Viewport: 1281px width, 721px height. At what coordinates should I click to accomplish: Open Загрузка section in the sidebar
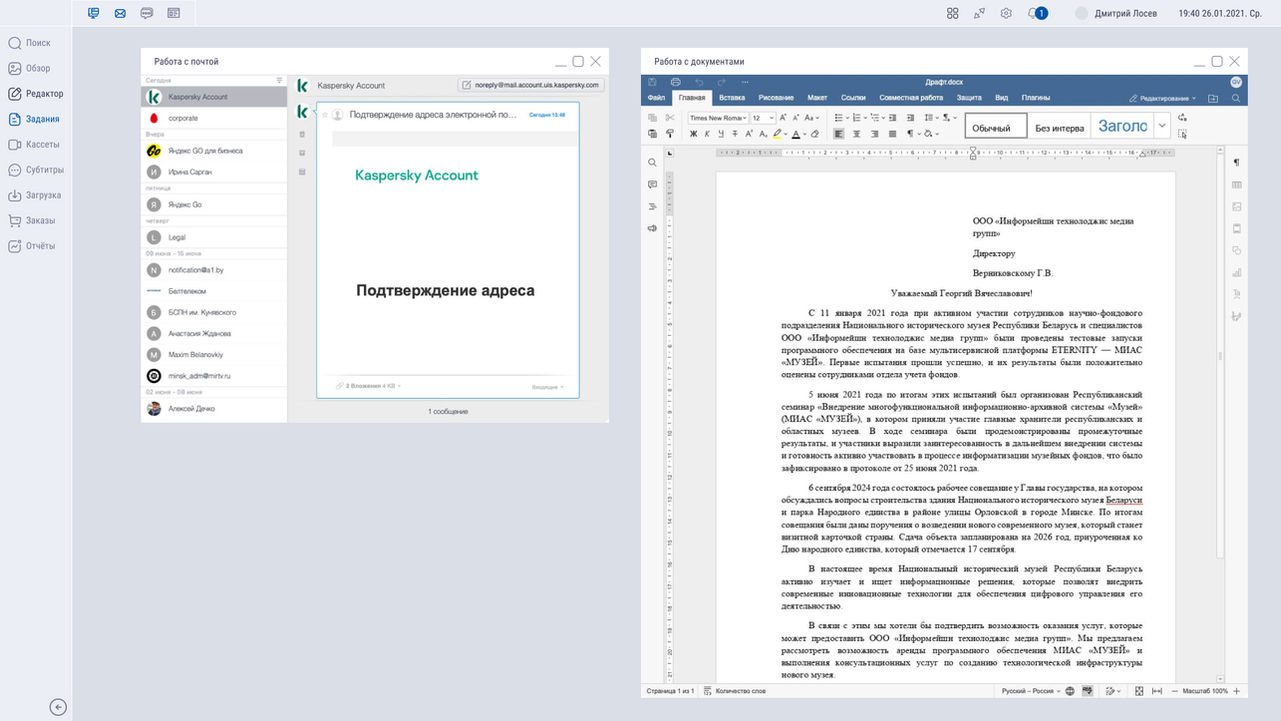35,195
